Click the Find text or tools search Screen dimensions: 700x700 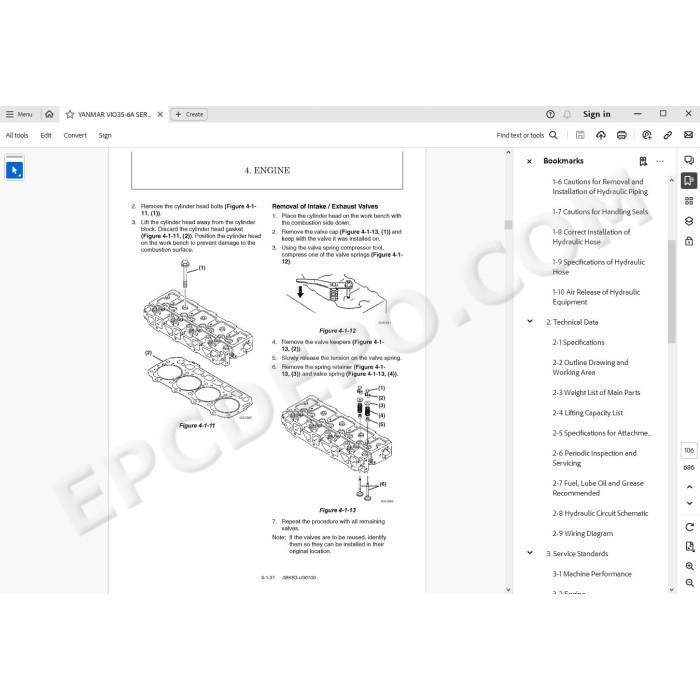[x=527, y=135]
